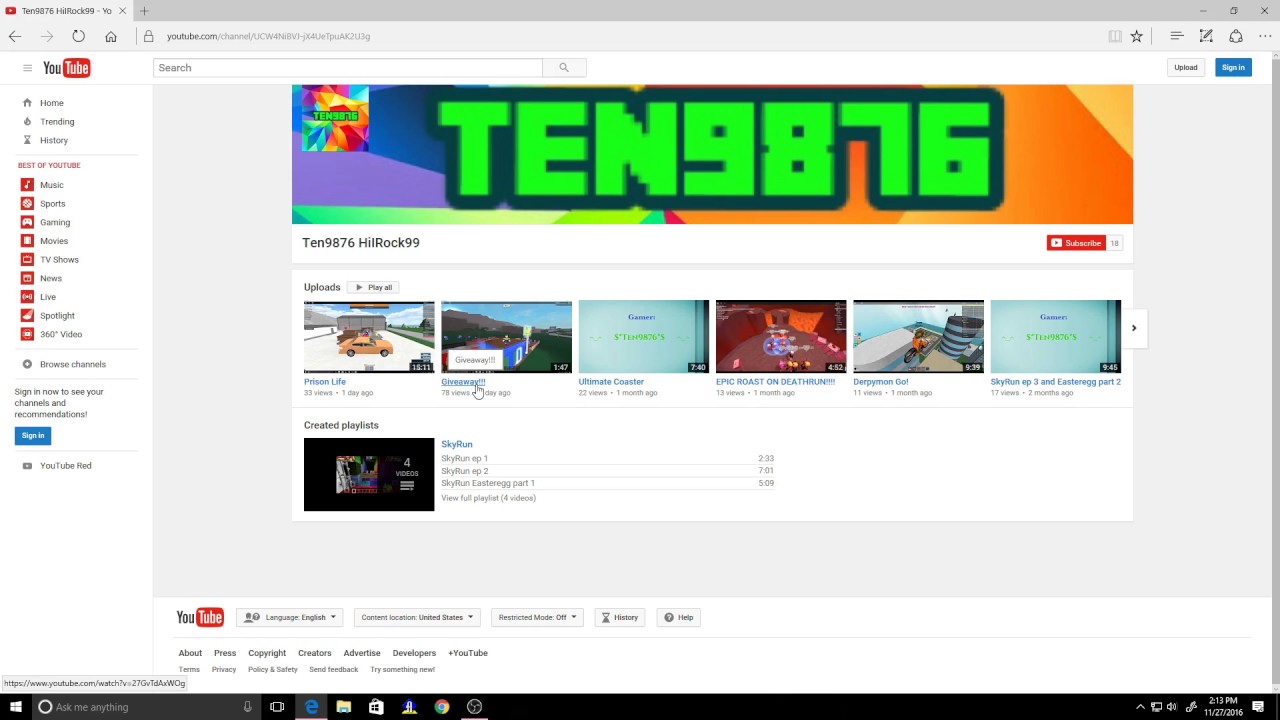Image resolution: width=1280 pixels, height=720 pixels.
Task: Click the 360° Video channel icon
Action: (x=27, y=334)
